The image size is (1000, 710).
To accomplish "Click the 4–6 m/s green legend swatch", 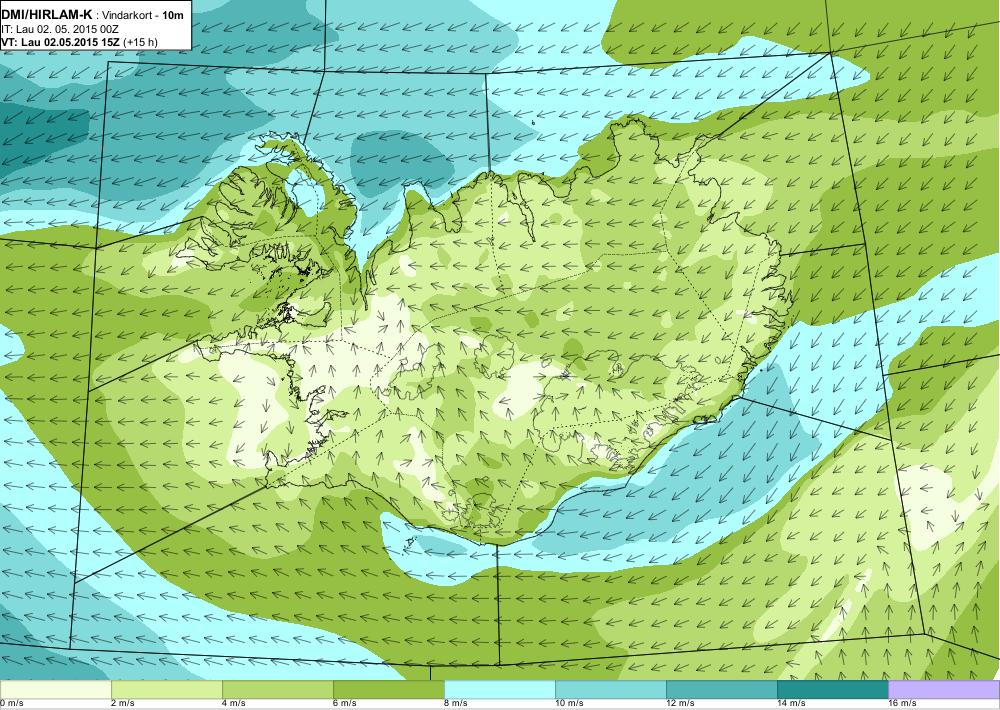I will click(277, 690).
